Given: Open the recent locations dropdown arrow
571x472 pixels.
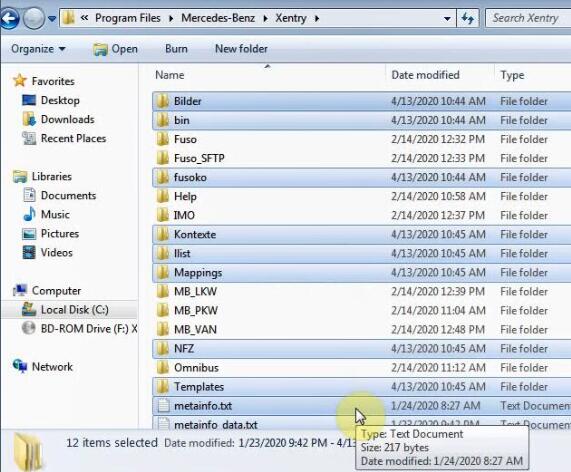Looking at the screenshot, I should 52,18.
